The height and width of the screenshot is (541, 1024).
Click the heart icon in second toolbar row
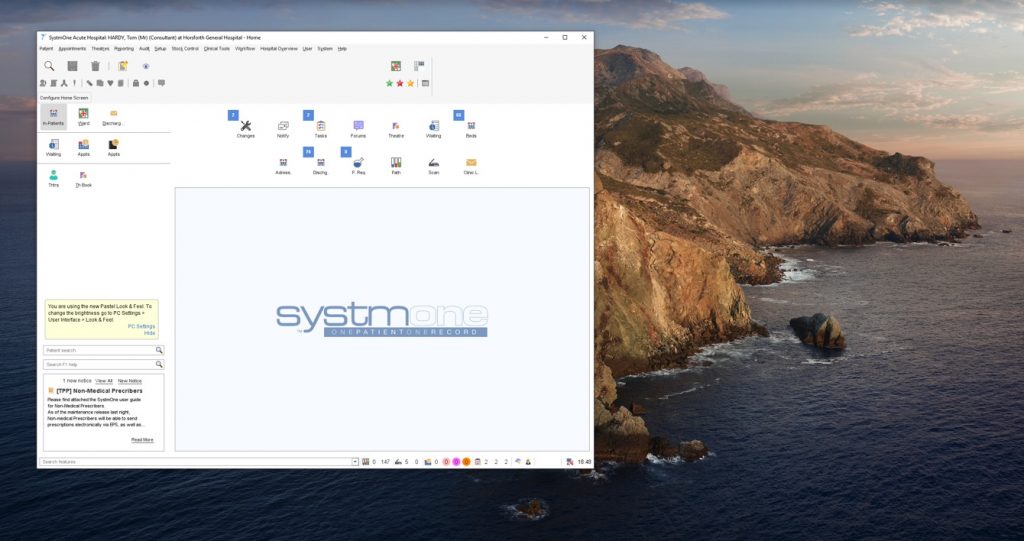pos(110,83)
